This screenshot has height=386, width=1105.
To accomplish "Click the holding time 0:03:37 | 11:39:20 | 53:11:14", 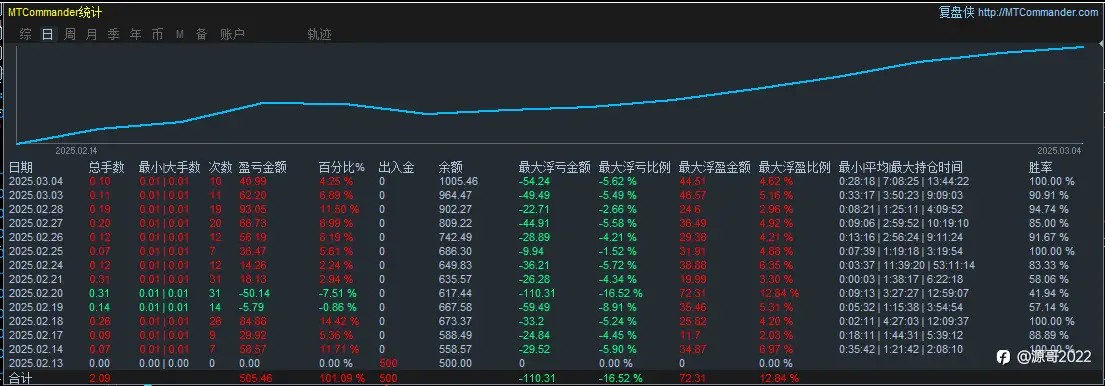I will (907, 266).
